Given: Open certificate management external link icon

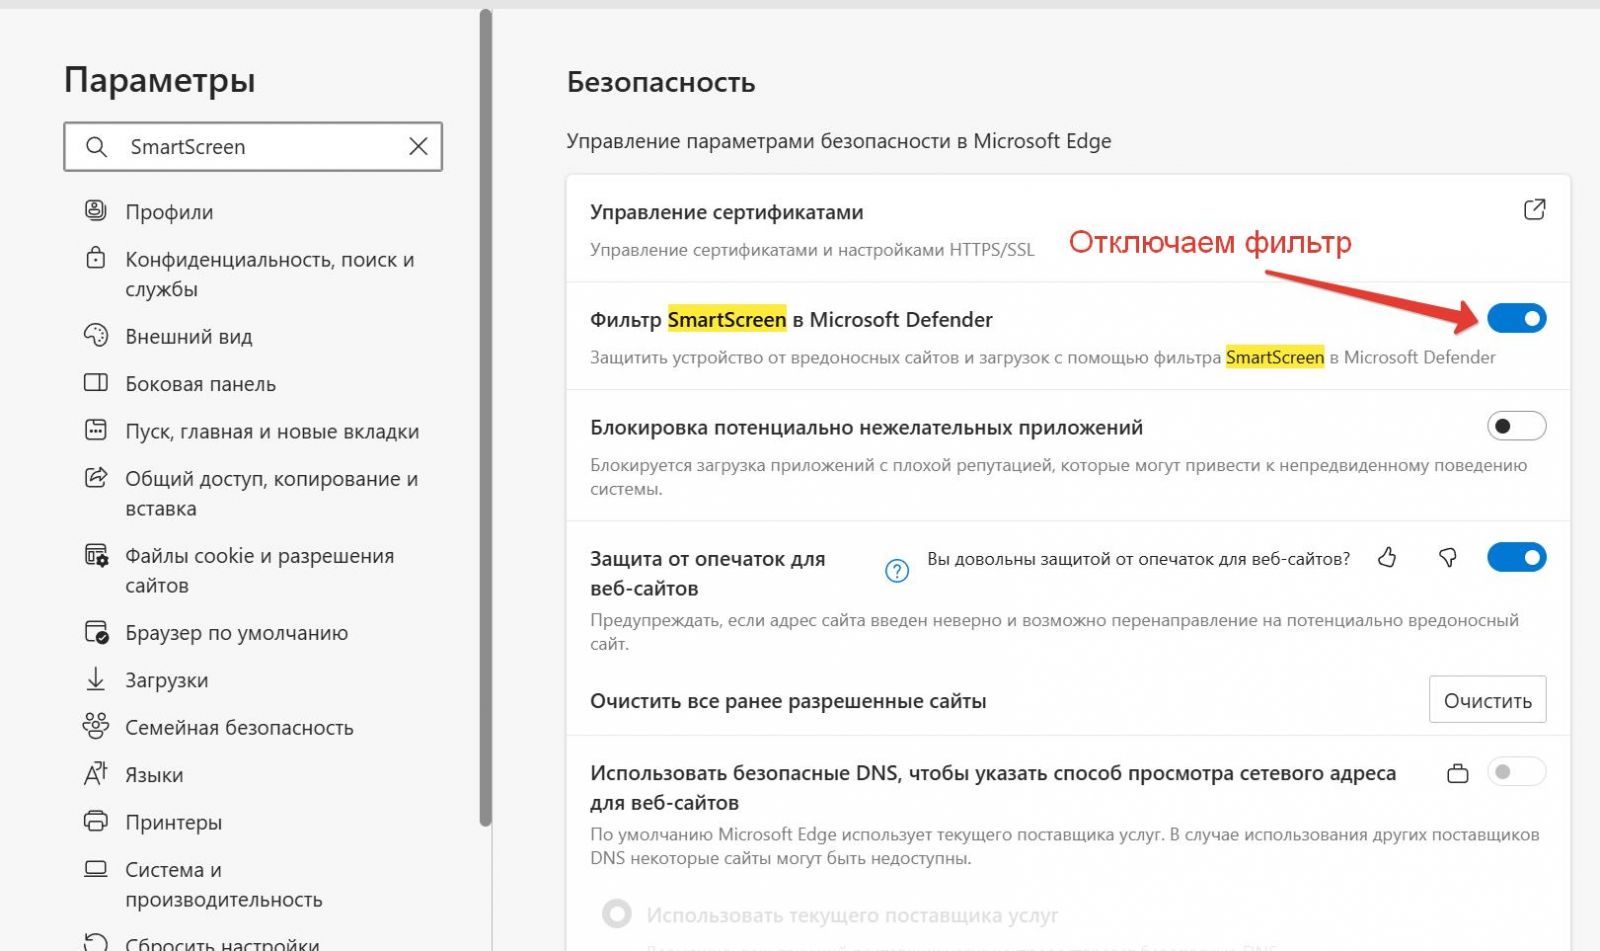Looking at the screenshot, I should (x=1534, y=209).
